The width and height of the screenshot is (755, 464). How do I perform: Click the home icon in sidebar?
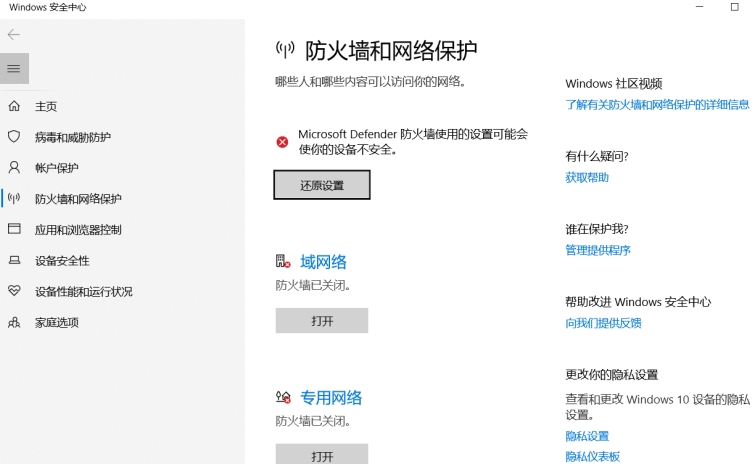coord(14,106)
